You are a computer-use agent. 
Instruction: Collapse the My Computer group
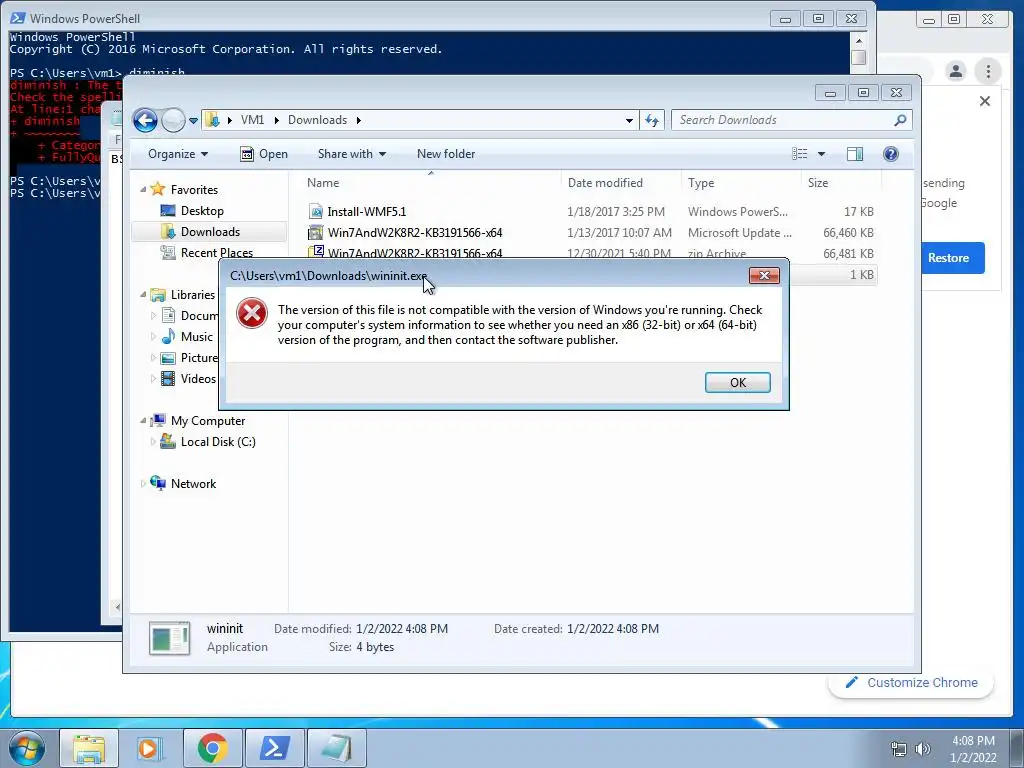pos(143,421)
